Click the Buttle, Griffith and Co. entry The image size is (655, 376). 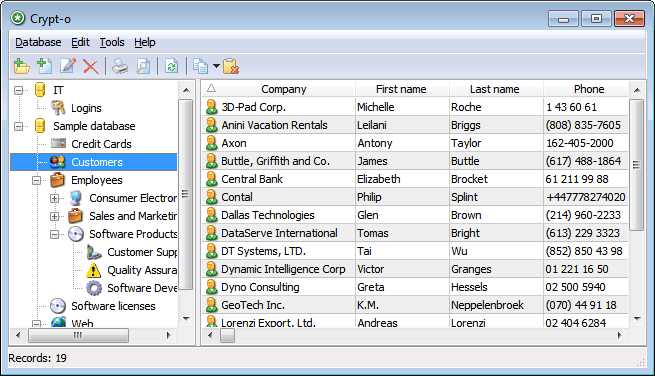(x=275, y=161)
